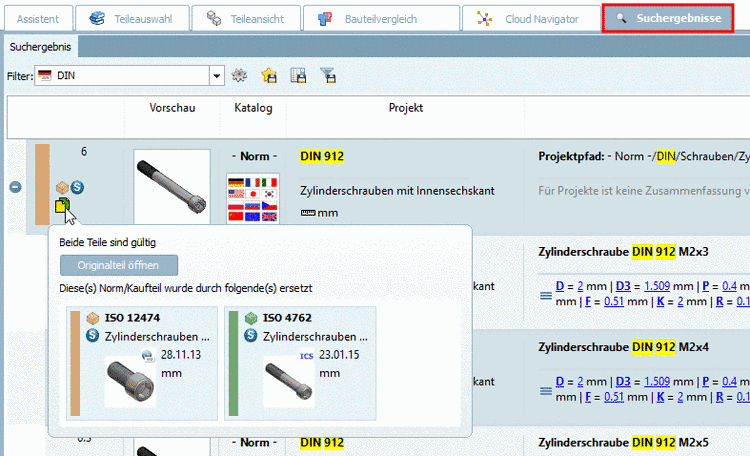Click the star favorites save icon
750x456 pixels.
[x=269, y=75]
